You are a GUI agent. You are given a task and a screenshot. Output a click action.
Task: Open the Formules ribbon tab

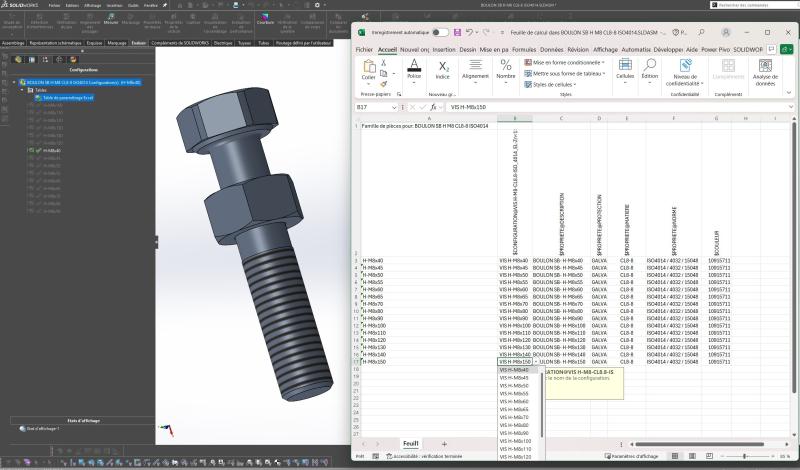coord(526,48)
